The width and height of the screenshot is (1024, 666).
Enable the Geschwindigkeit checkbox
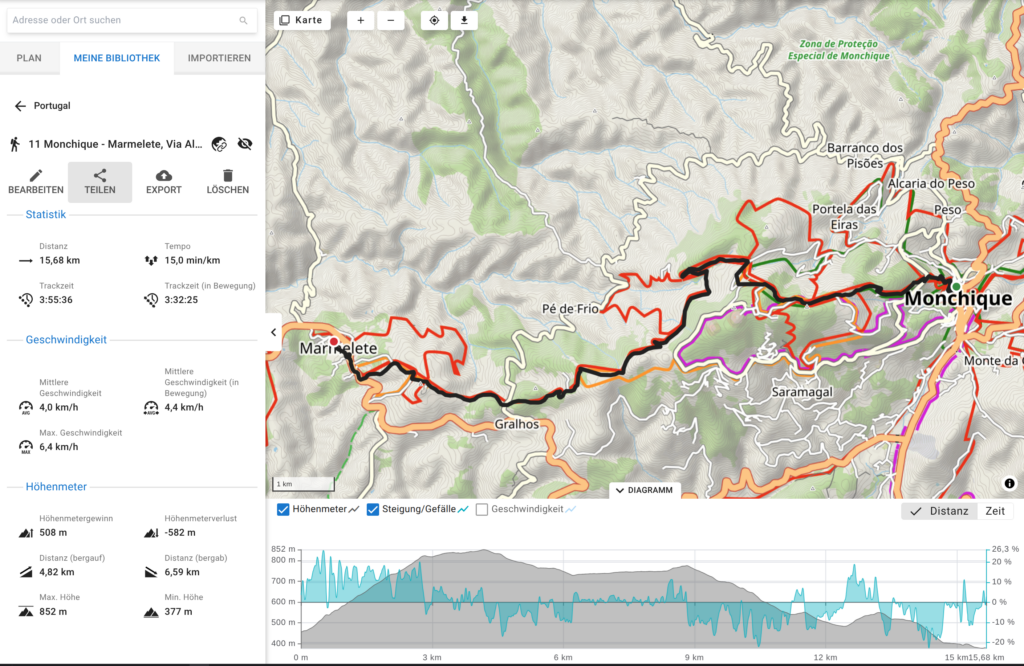(x=482, y=510)
